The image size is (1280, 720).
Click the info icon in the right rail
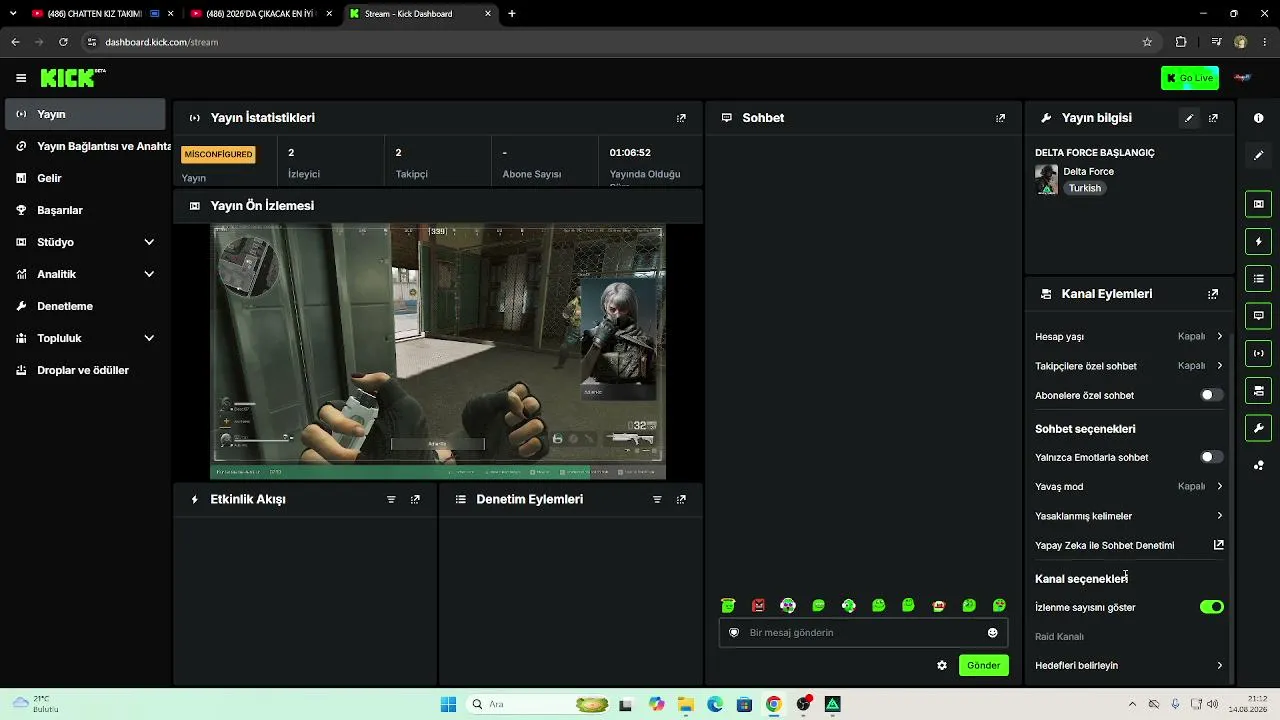click(x=1258, y=118)
